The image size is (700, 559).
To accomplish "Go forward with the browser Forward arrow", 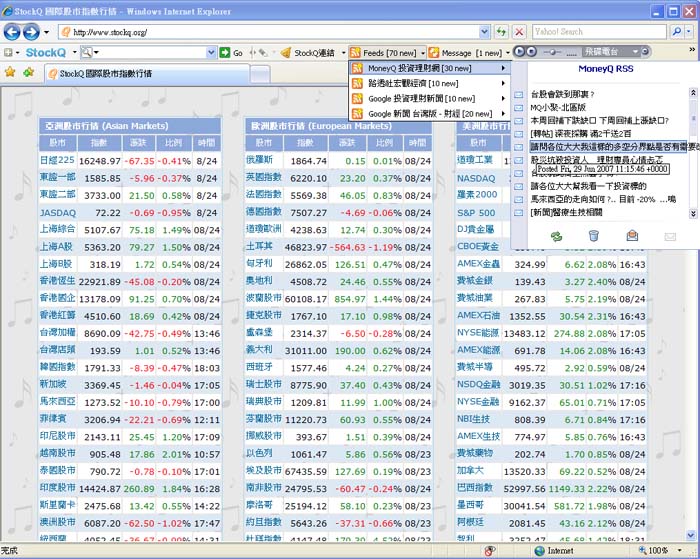I will (31, 32).
